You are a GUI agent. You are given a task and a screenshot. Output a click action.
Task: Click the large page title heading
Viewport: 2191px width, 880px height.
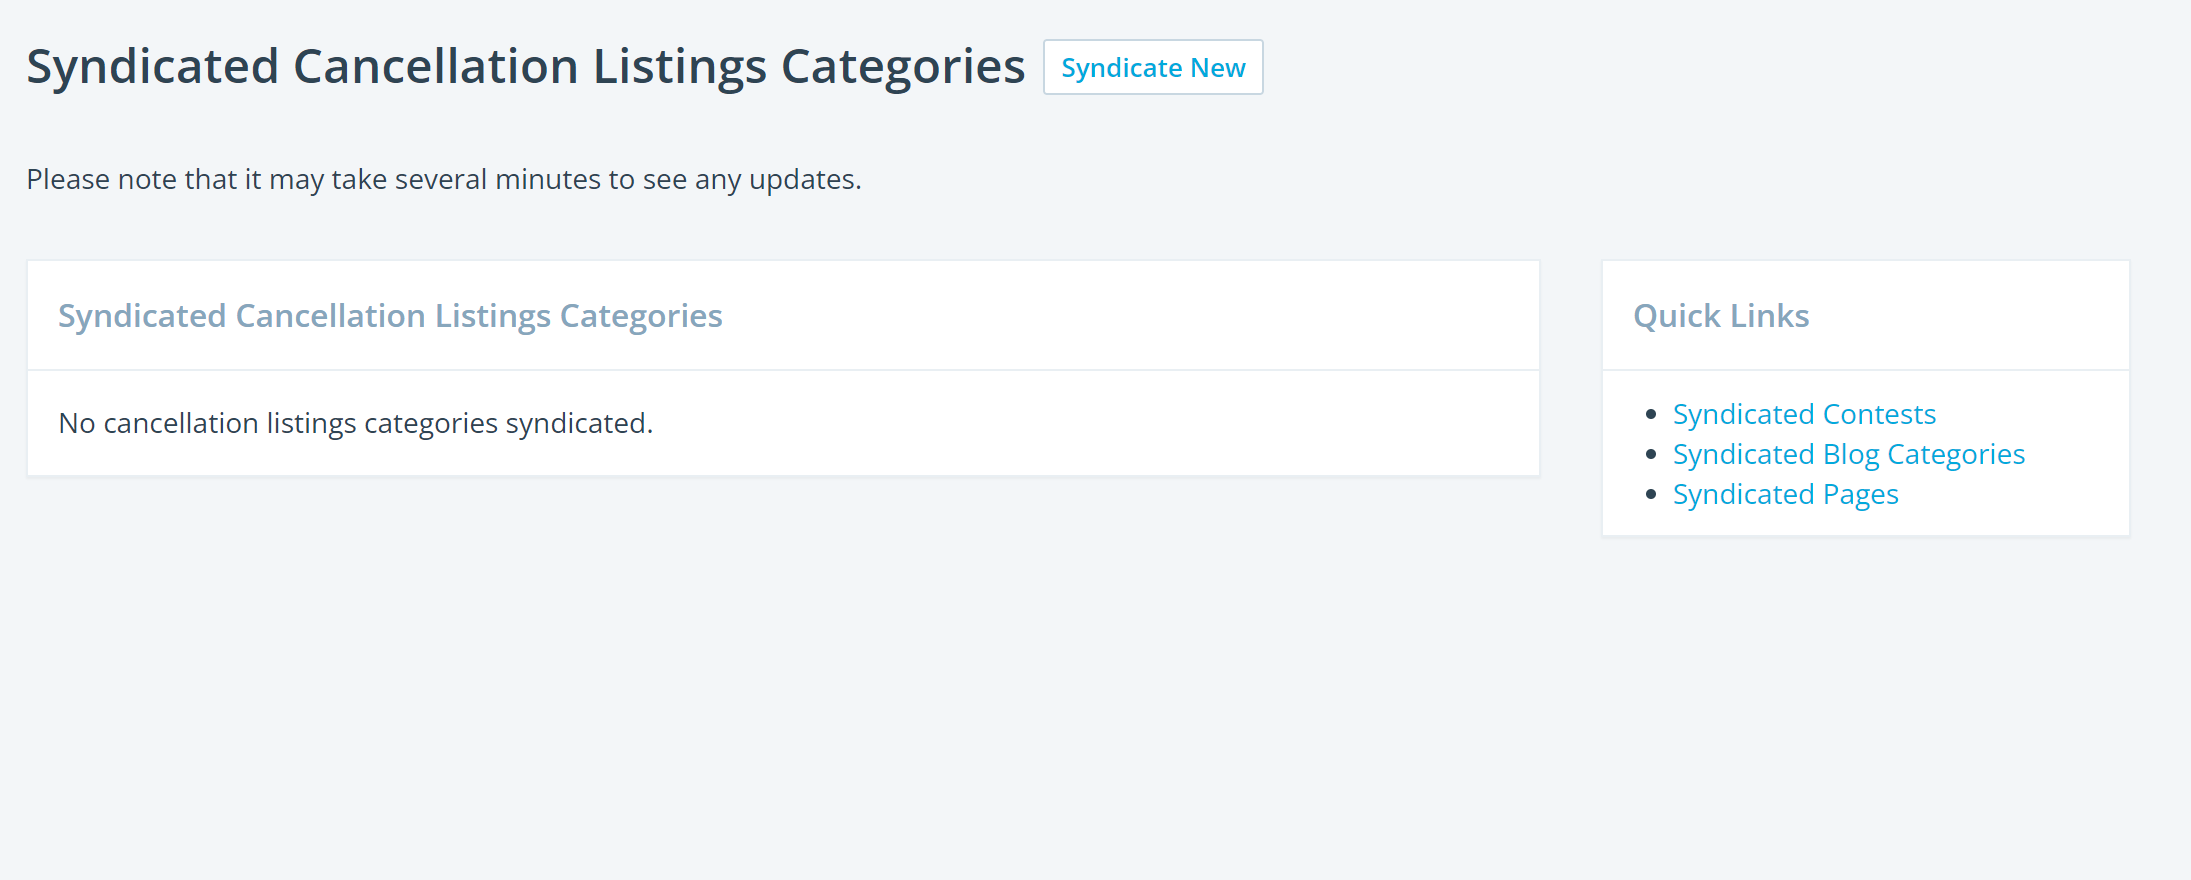(525, 67)
